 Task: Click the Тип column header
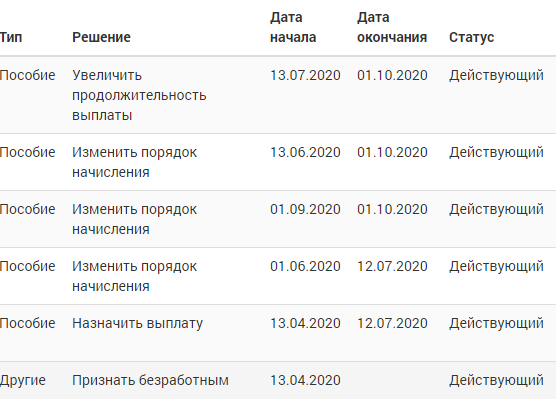pos(11,37)
